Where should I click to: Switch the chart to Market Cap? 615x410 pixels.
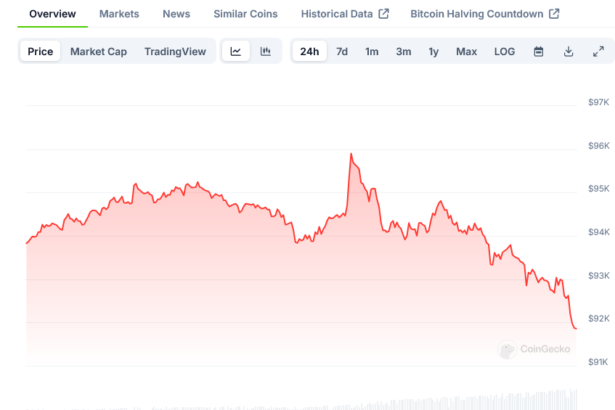click(98, 51)
